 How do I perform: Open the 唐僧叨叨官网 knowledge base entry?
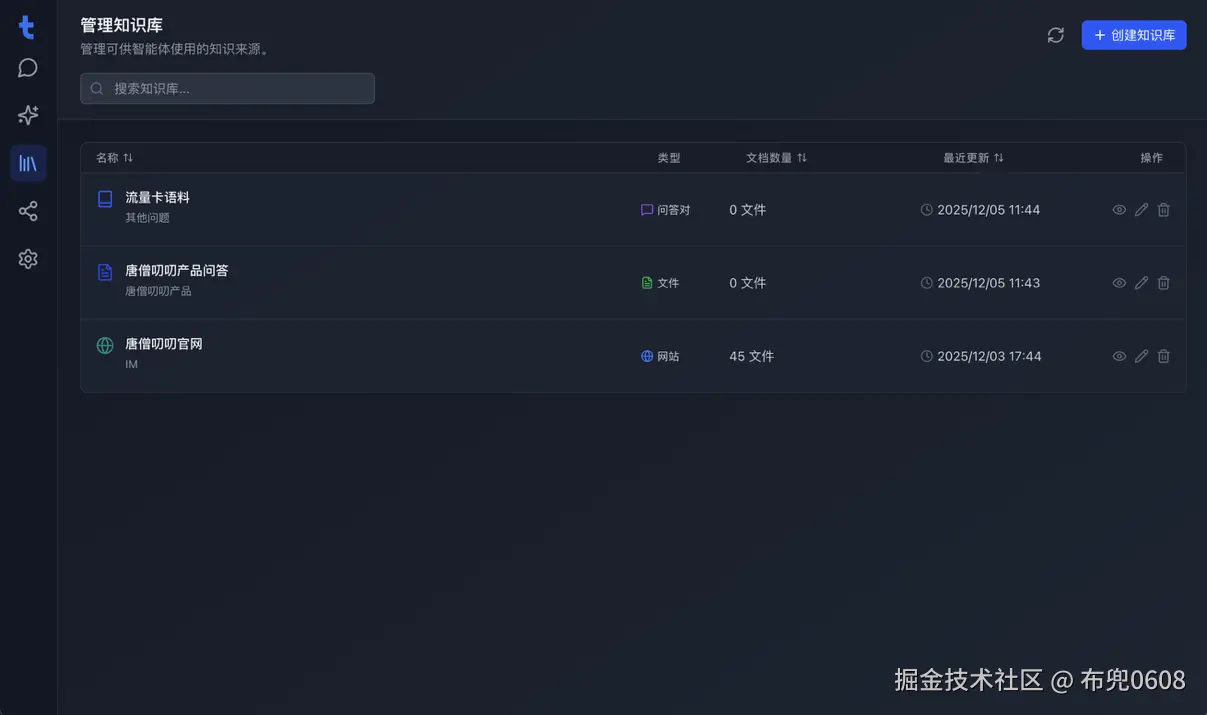[x=163, y=343]
